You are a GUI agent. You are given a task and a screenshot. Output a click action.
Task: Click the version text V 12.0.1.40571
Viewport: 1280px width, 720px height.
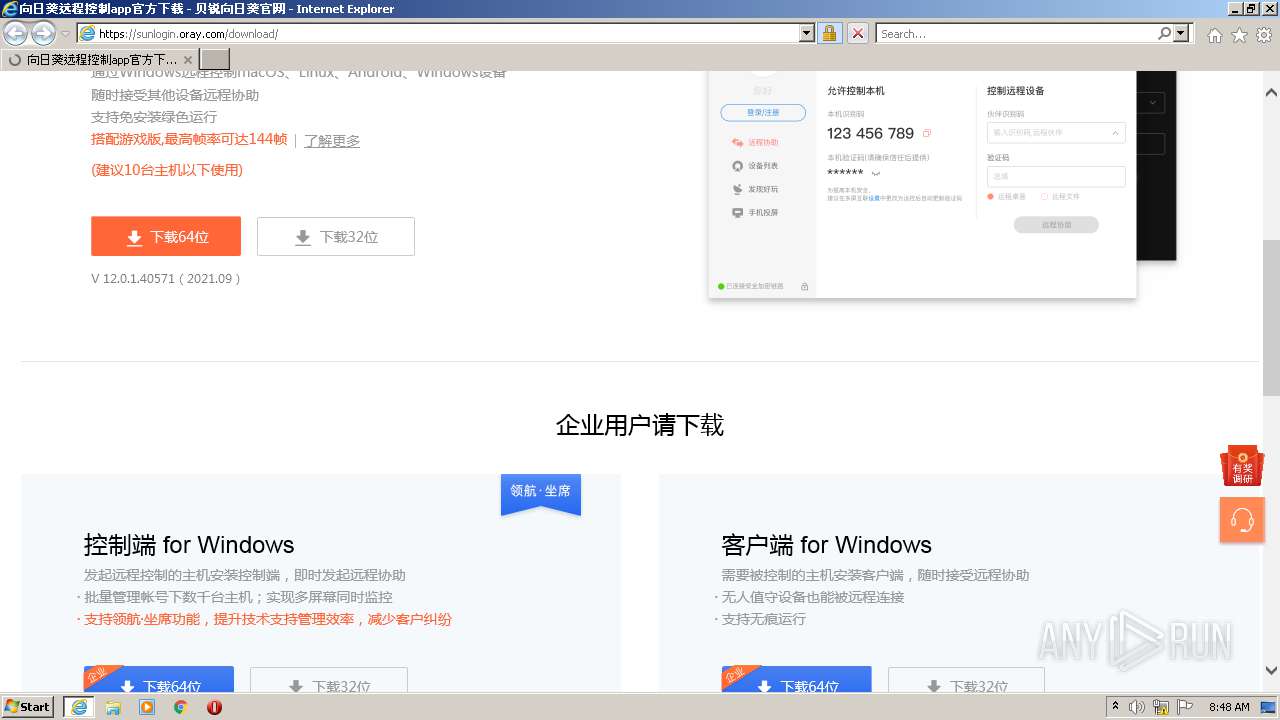coord(166,278)
